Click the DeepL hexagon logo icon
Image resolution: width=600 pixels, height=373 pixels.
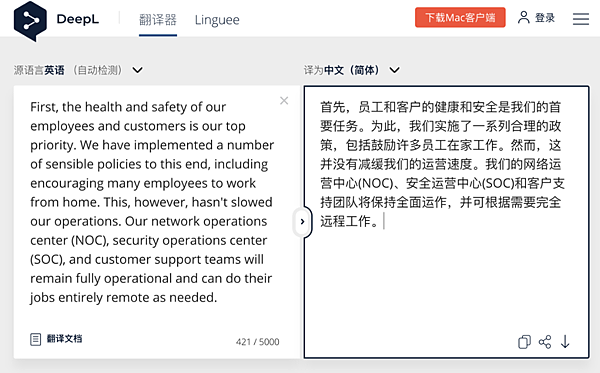[x=30, y=21]
